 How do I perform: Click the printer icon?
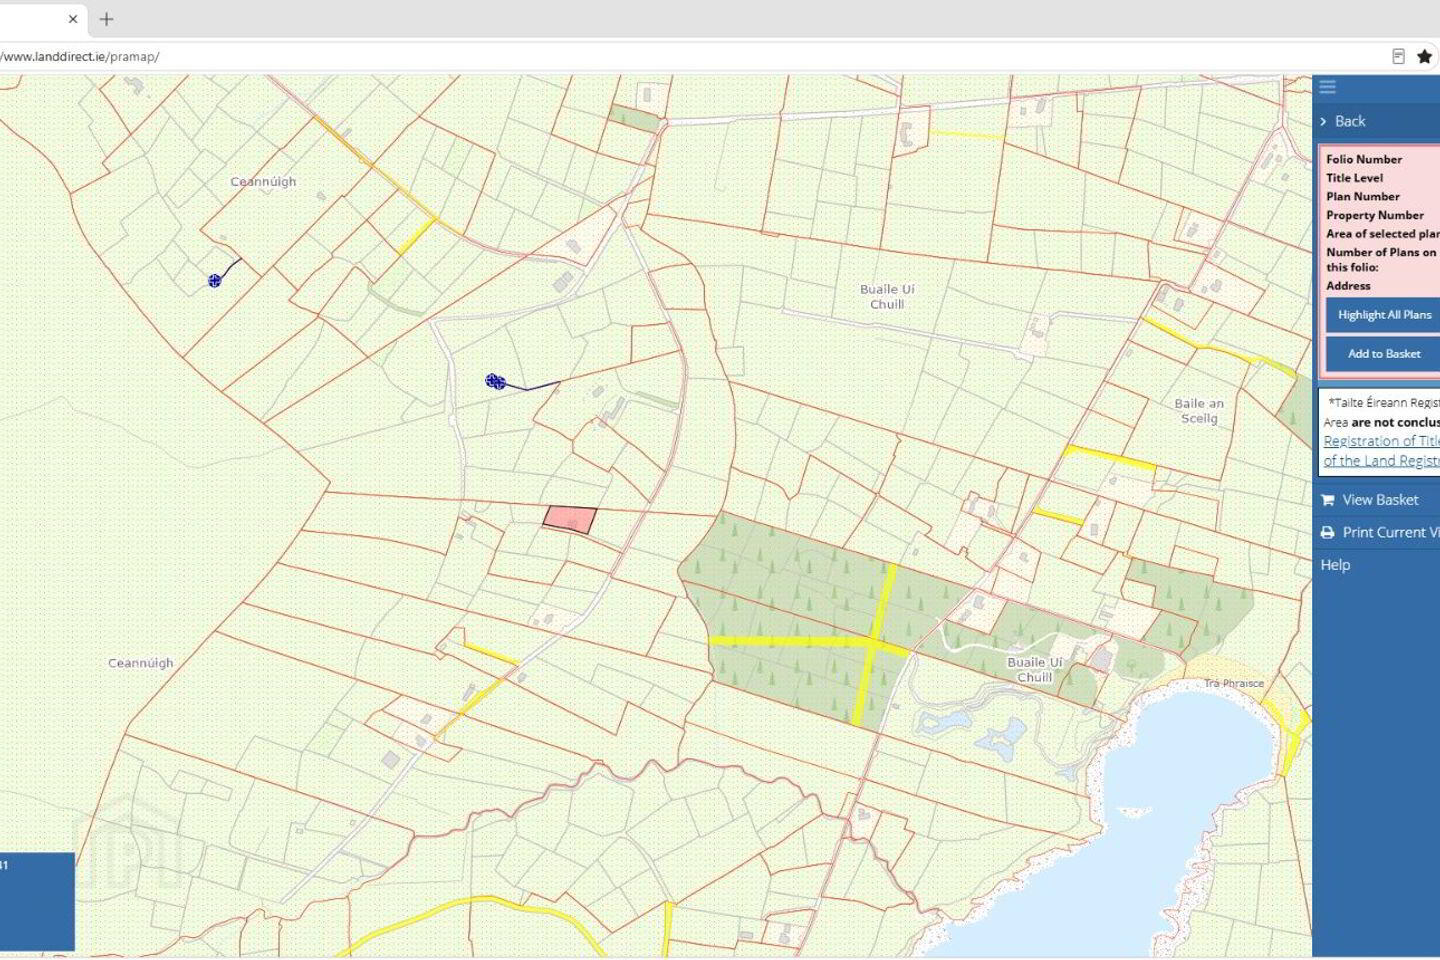[x=1328, y=533]
